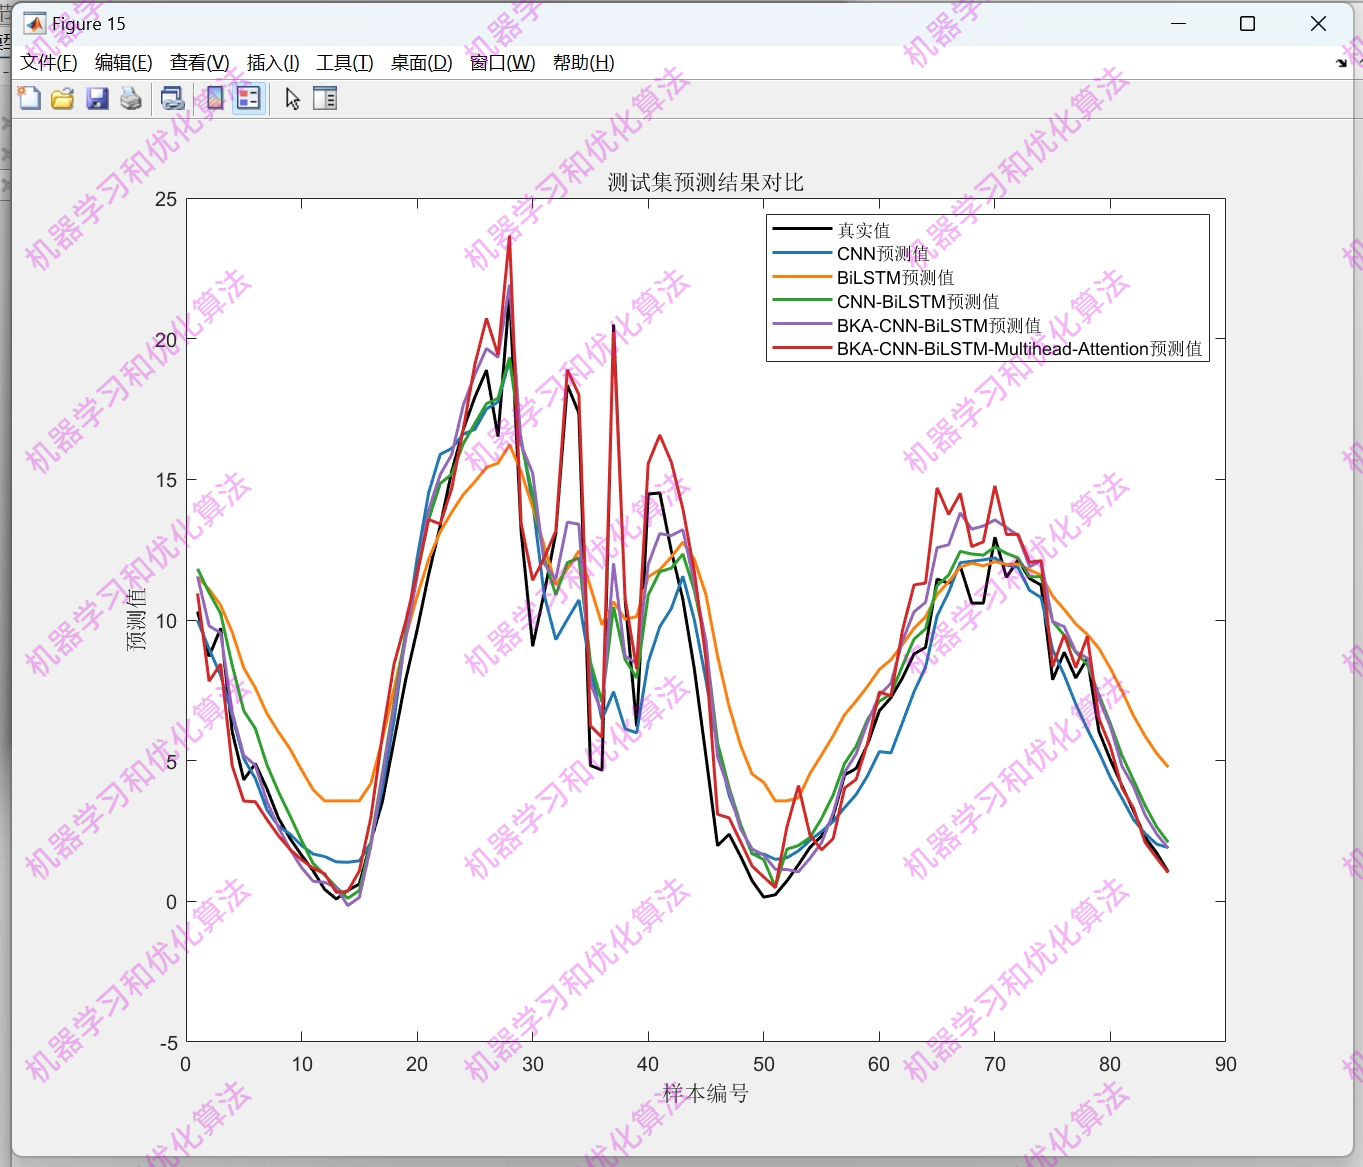Select the BKA-CNN-BiLSTM-Multihead-Attention预测值 legend entry
The width and height of the screenshot is (1363, 1167).
pyautogui.click(x=1020, y=349)
